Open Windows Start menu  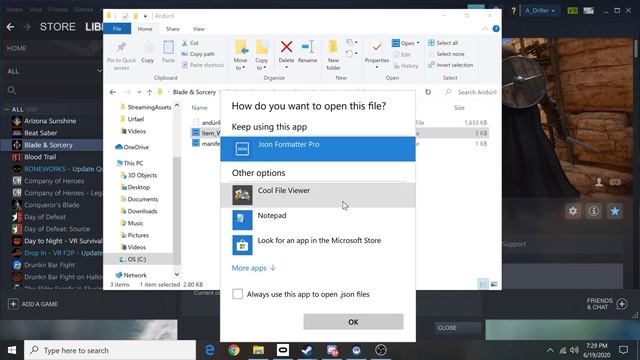[12, 350]
